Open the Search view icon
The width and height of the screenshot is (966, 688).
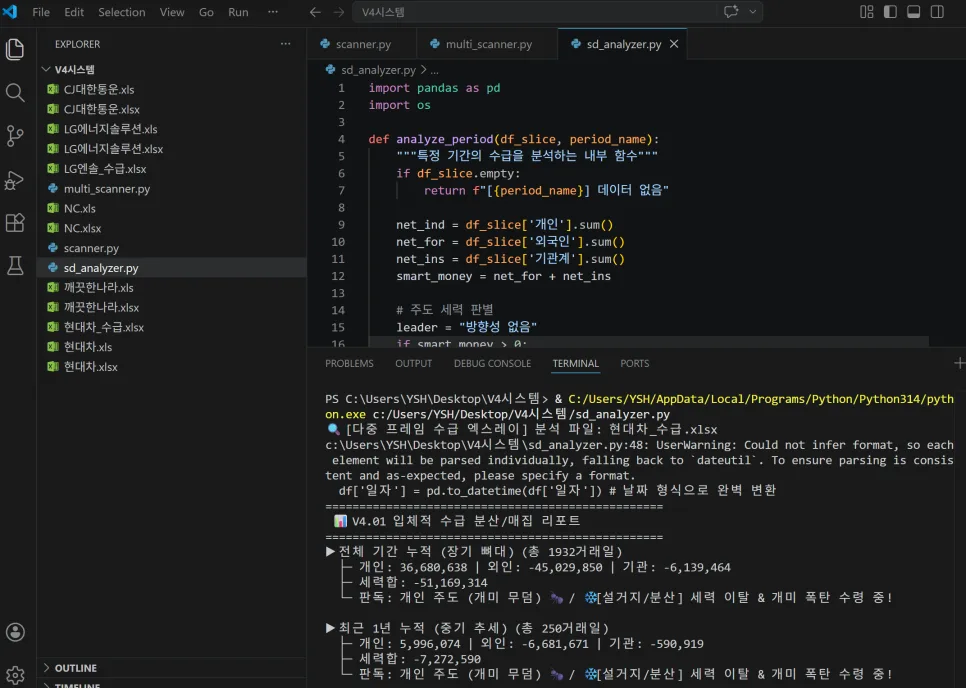pyautogui.click(x=15, y=92)
